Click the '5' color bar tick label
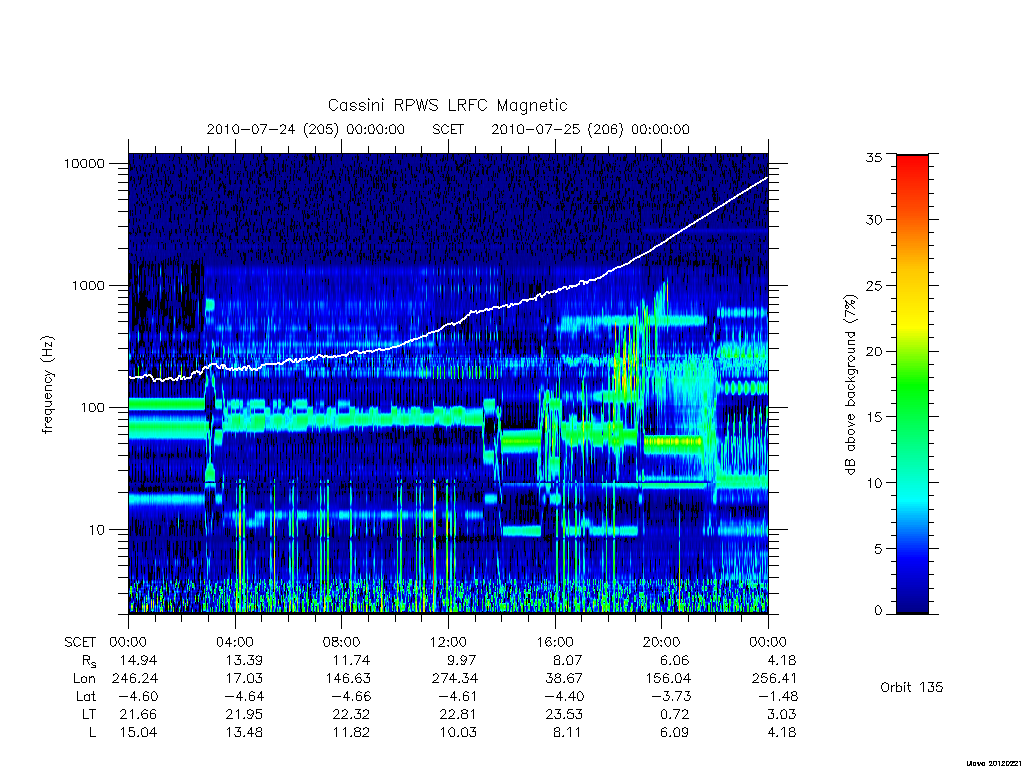Screen dimensions: 1024x768 point(878,549)
